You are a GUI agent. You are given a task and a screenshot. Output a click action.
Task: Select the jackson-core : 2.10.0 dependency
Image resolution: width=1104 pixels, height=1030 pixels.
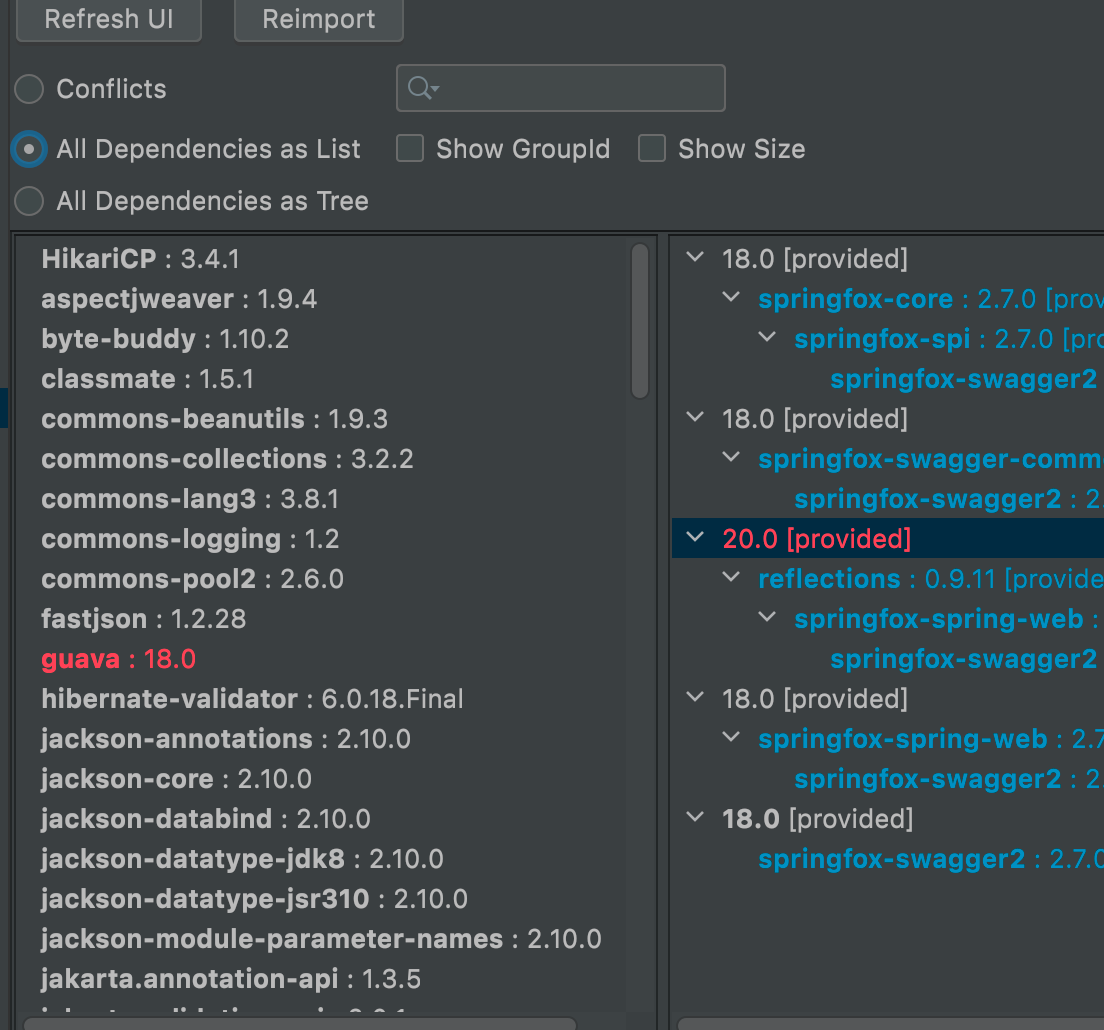point(176,779)
